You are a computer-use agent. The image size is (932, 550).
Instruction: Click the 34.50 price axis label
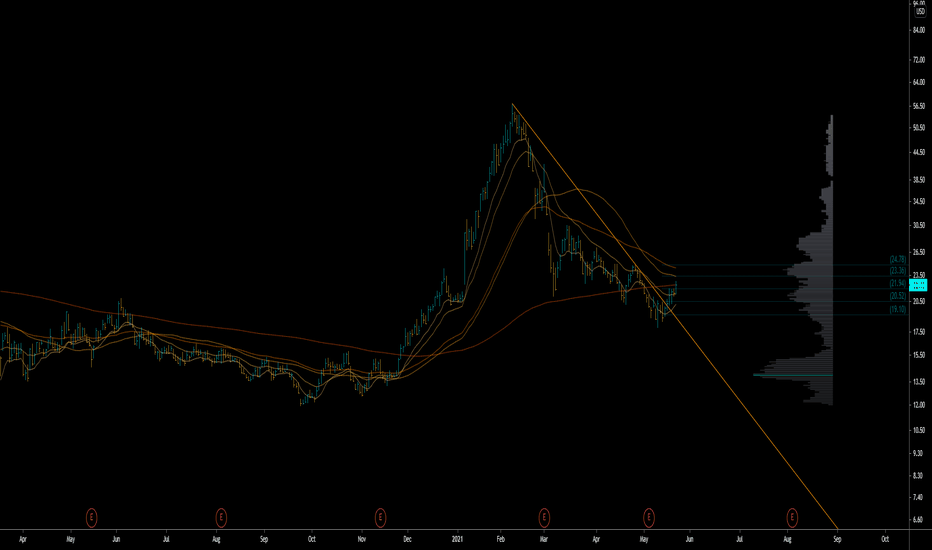coord(919,202)
